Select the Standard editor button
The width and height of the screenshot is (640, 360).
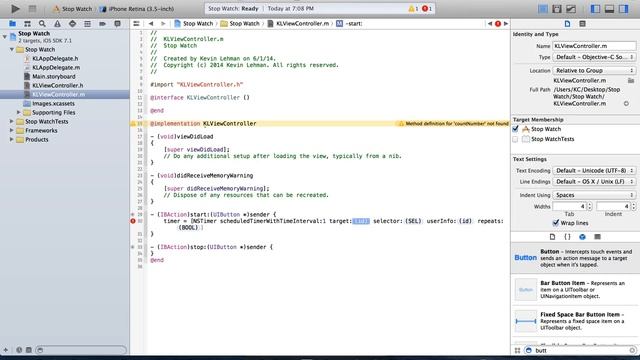pos(543,9)
